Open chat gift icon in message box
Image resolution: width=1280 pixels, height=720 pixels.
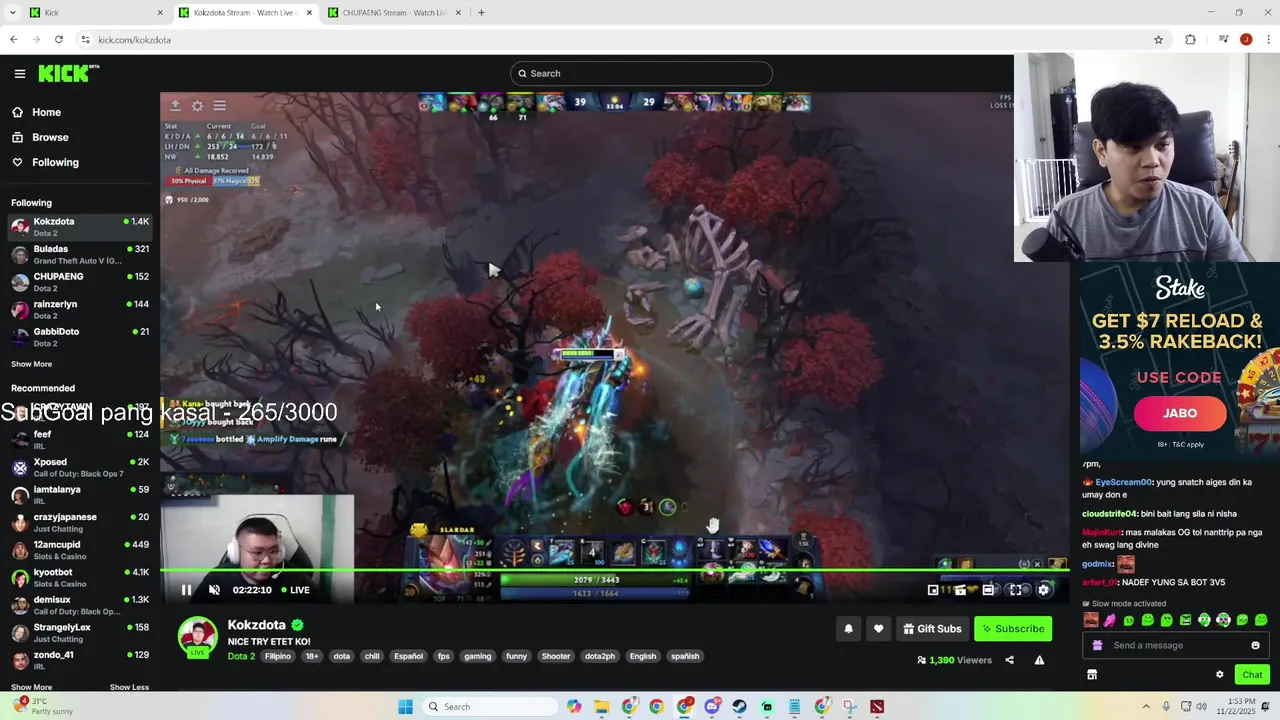click(1097, 645)
